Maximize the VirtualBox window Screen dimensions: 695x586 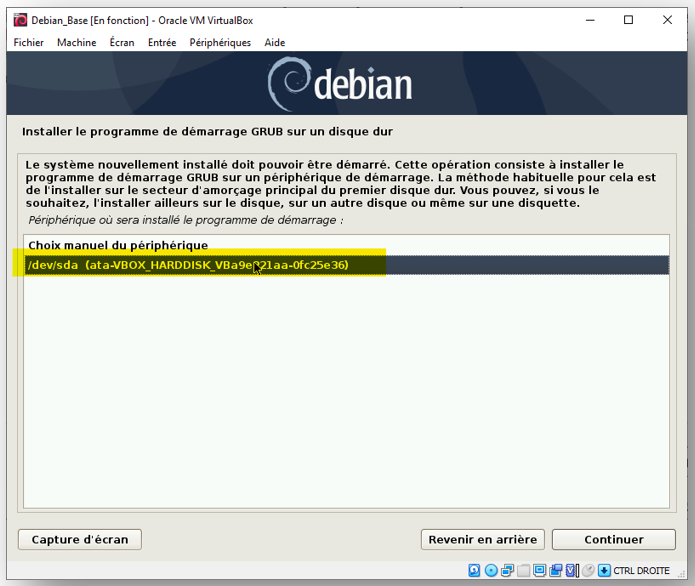628,20
